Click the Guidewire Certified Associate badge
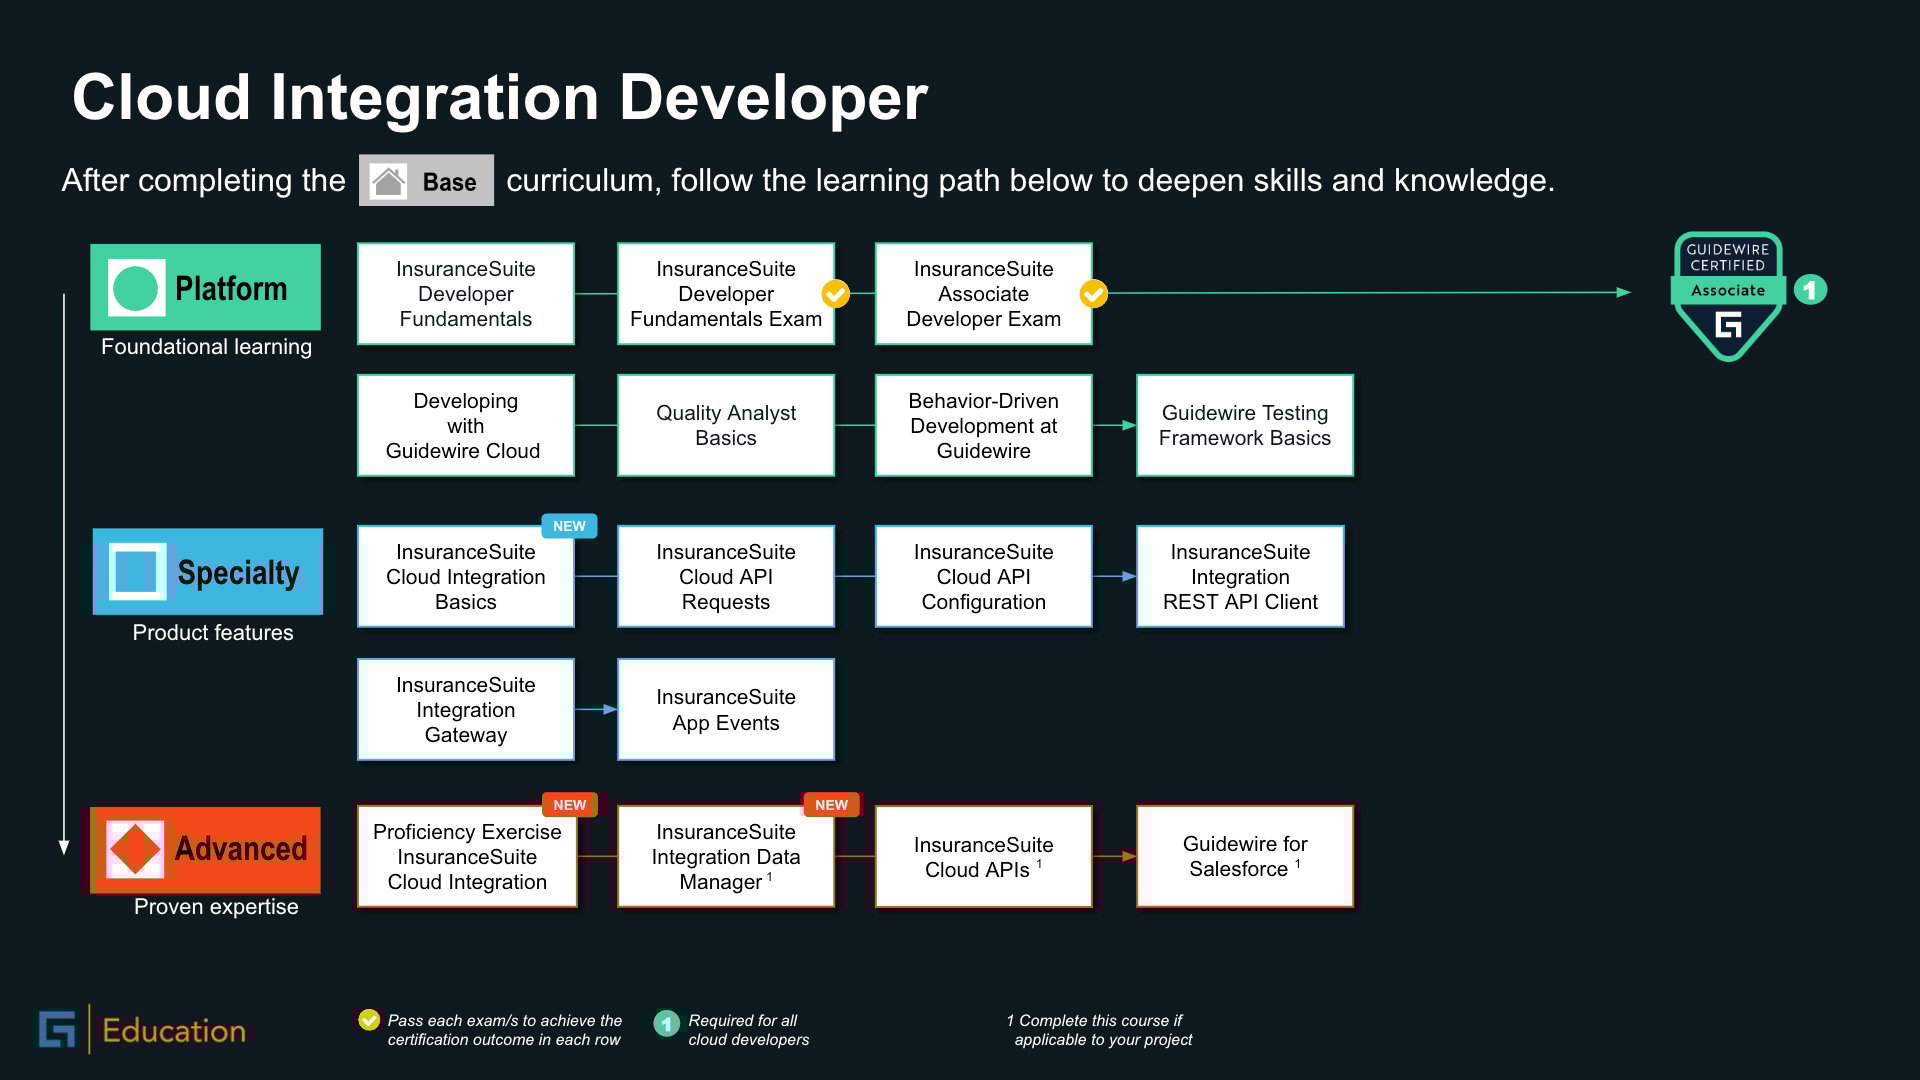 click(1727, 296)
